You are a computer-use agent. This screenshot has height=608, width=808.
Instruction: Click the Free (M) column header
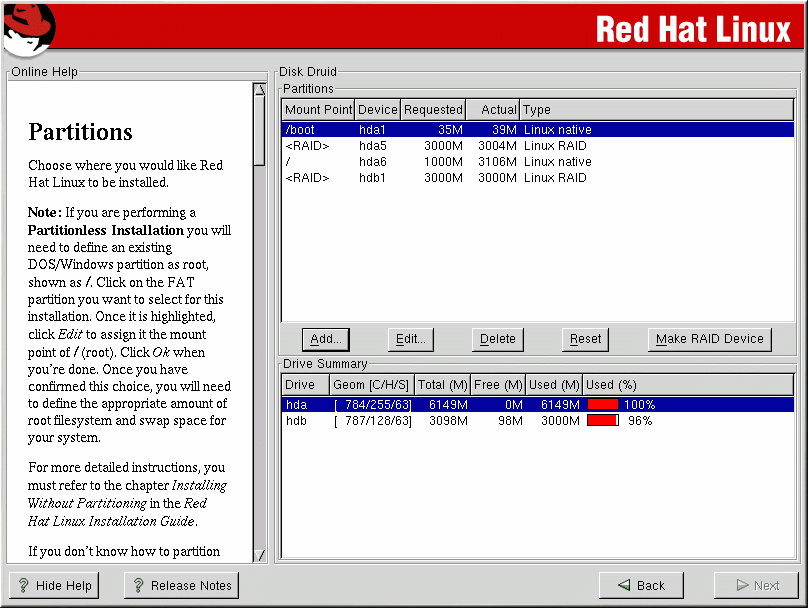point(499,385)
